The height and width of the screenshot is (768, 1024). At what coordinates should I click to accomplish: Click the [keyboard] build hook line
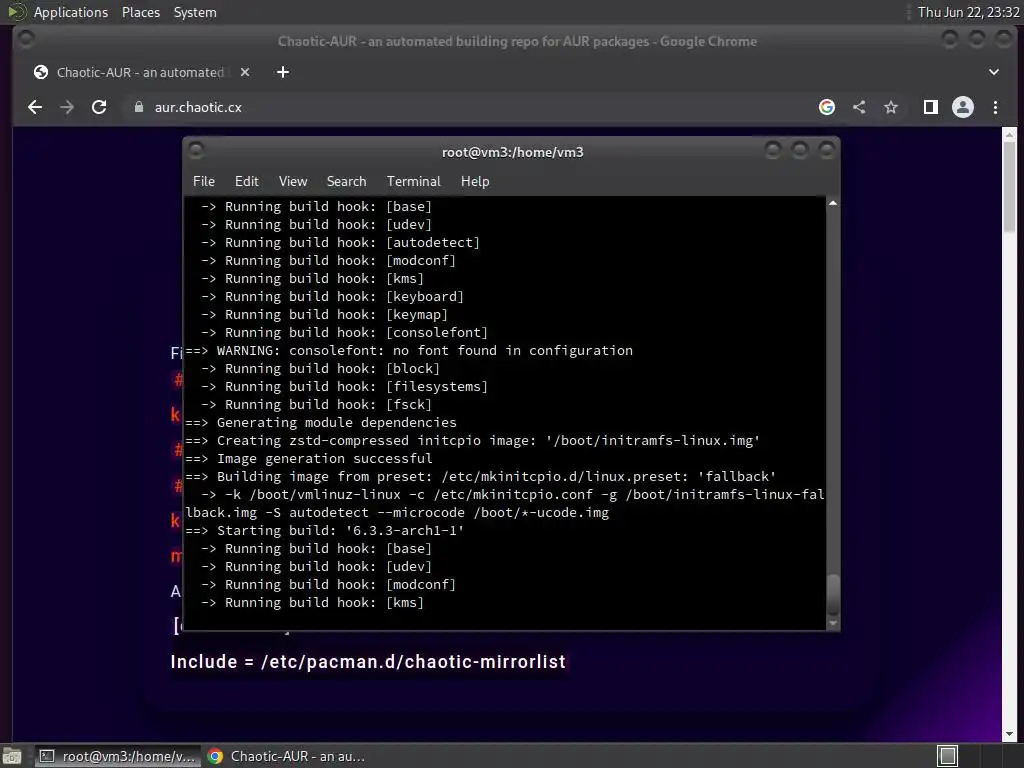pyautogui.click(x=332, y=296)
